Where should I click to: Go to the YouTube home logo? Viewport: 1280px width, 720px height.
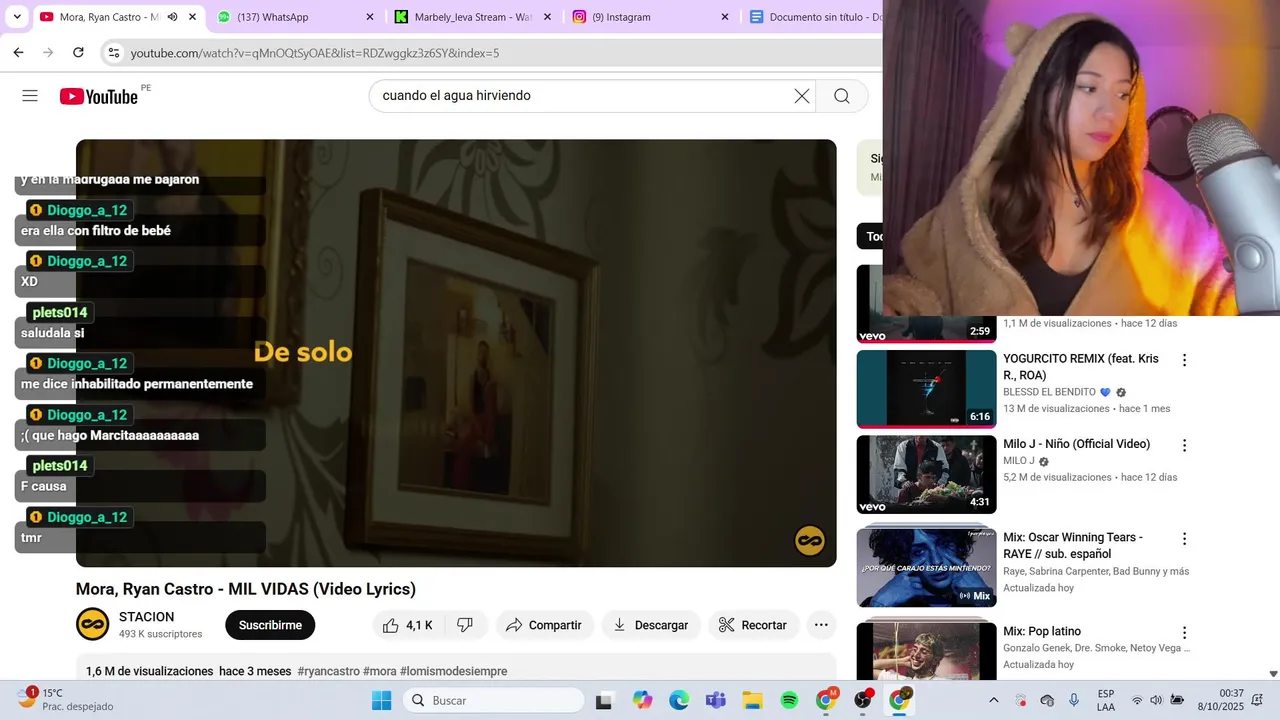pyautogui.click(x=98, y=96)
